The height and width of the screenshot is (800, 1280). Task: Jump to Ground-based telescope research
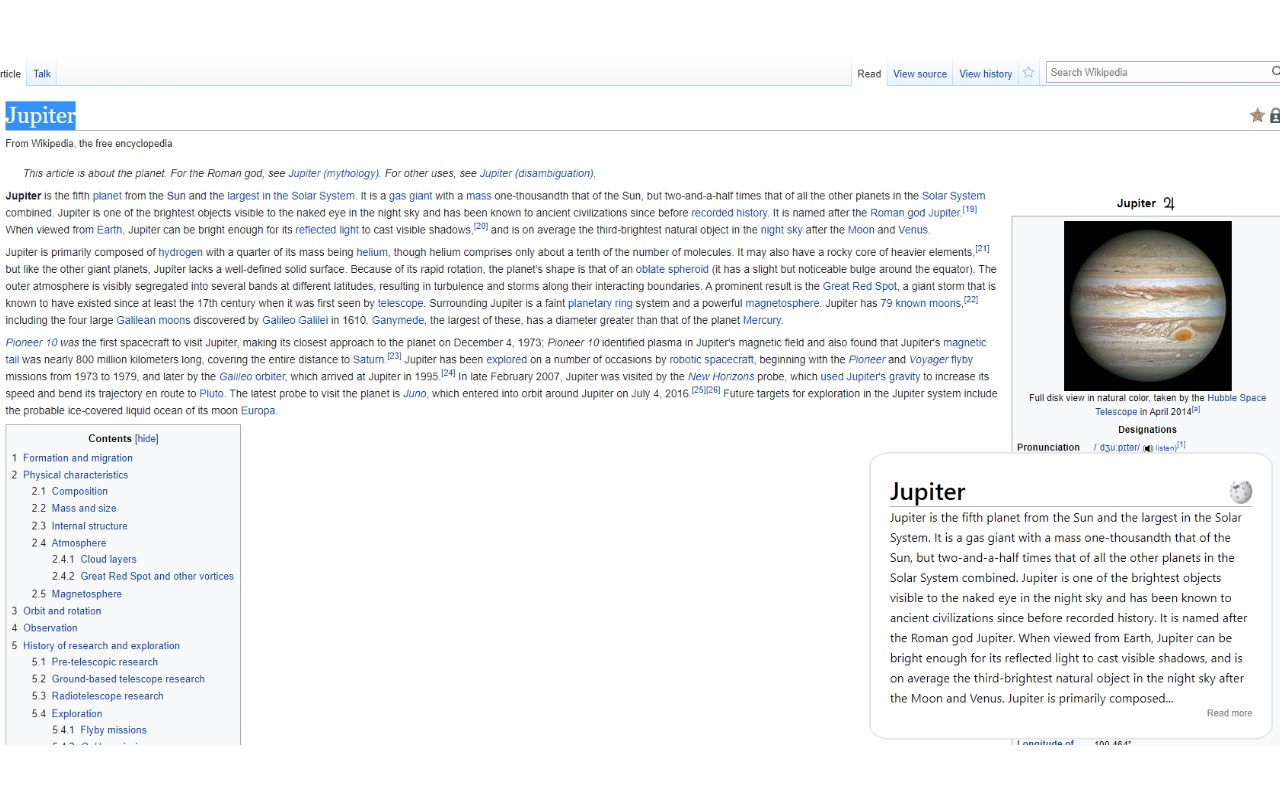click(128, 679)
